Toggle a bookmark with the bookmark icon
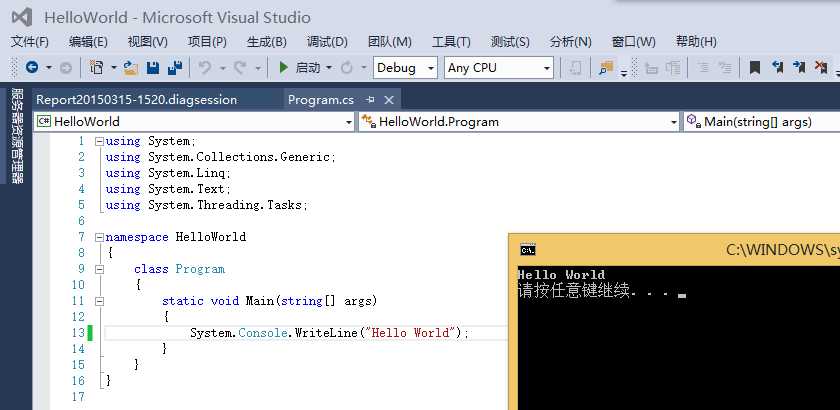The height and width of the screenshot is (410, 840). (x=755, y=68)
